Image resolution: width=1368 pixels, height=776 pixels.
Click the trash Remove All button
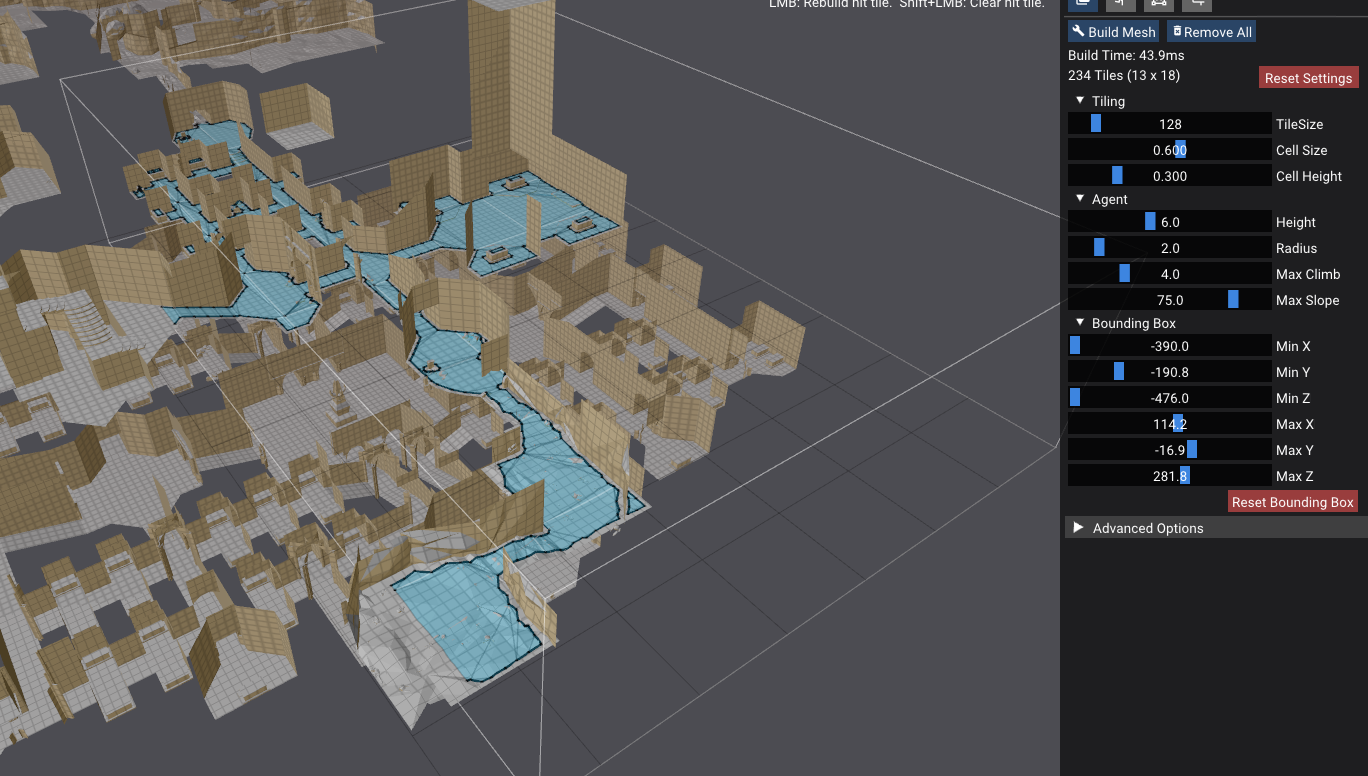pos(1211,32)
